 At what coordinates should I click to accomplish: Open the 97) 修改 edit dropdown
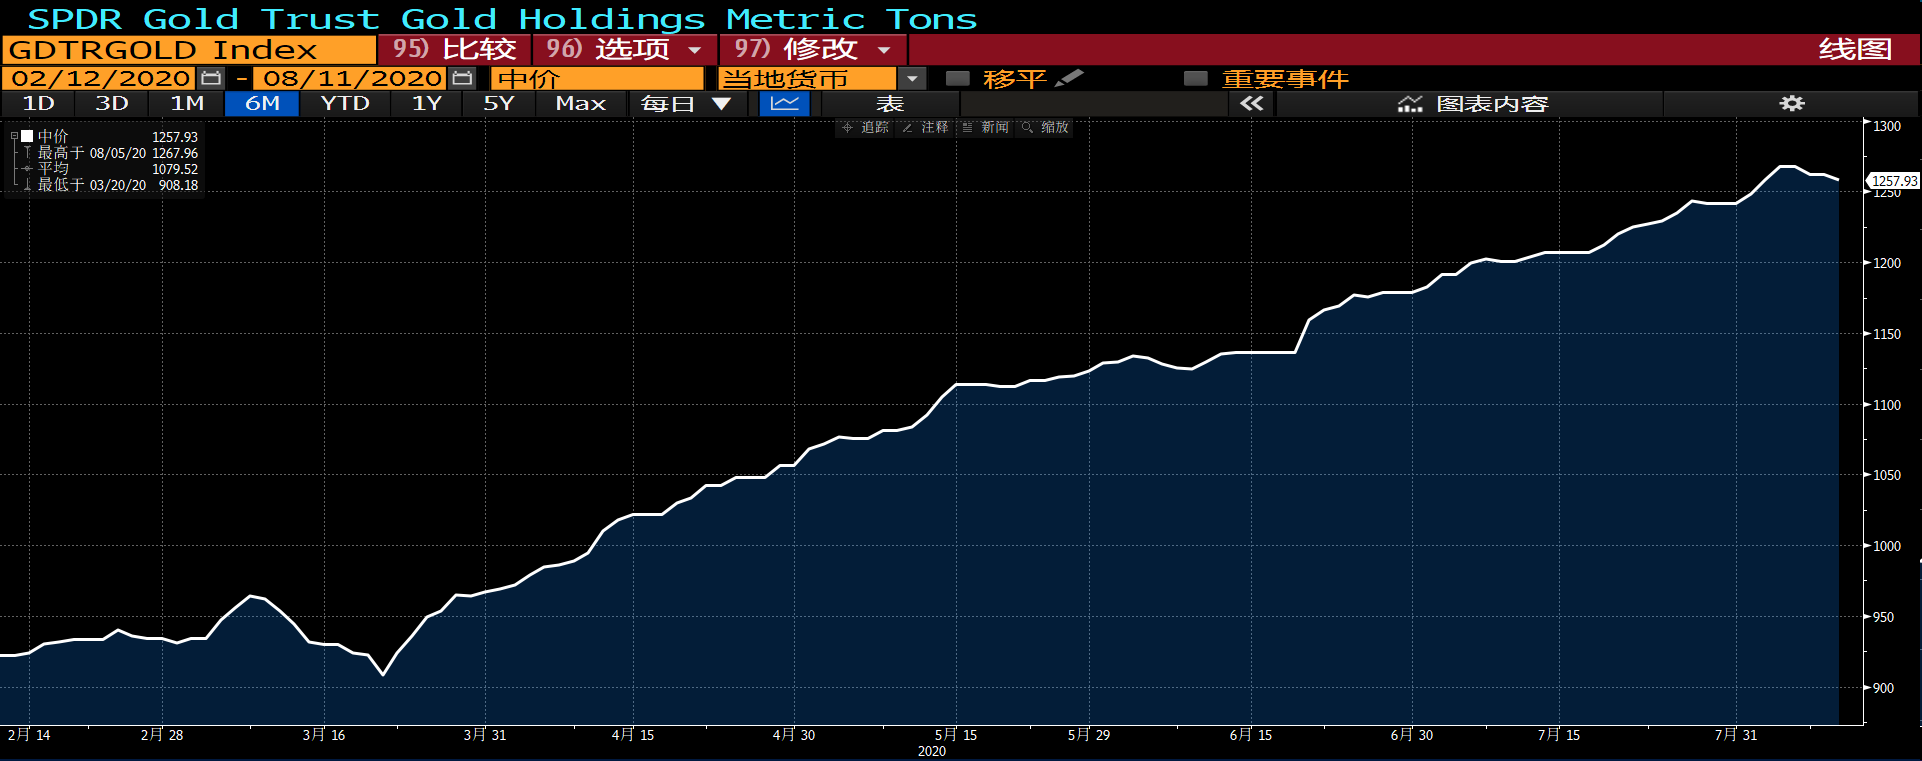tap(812, 49)
